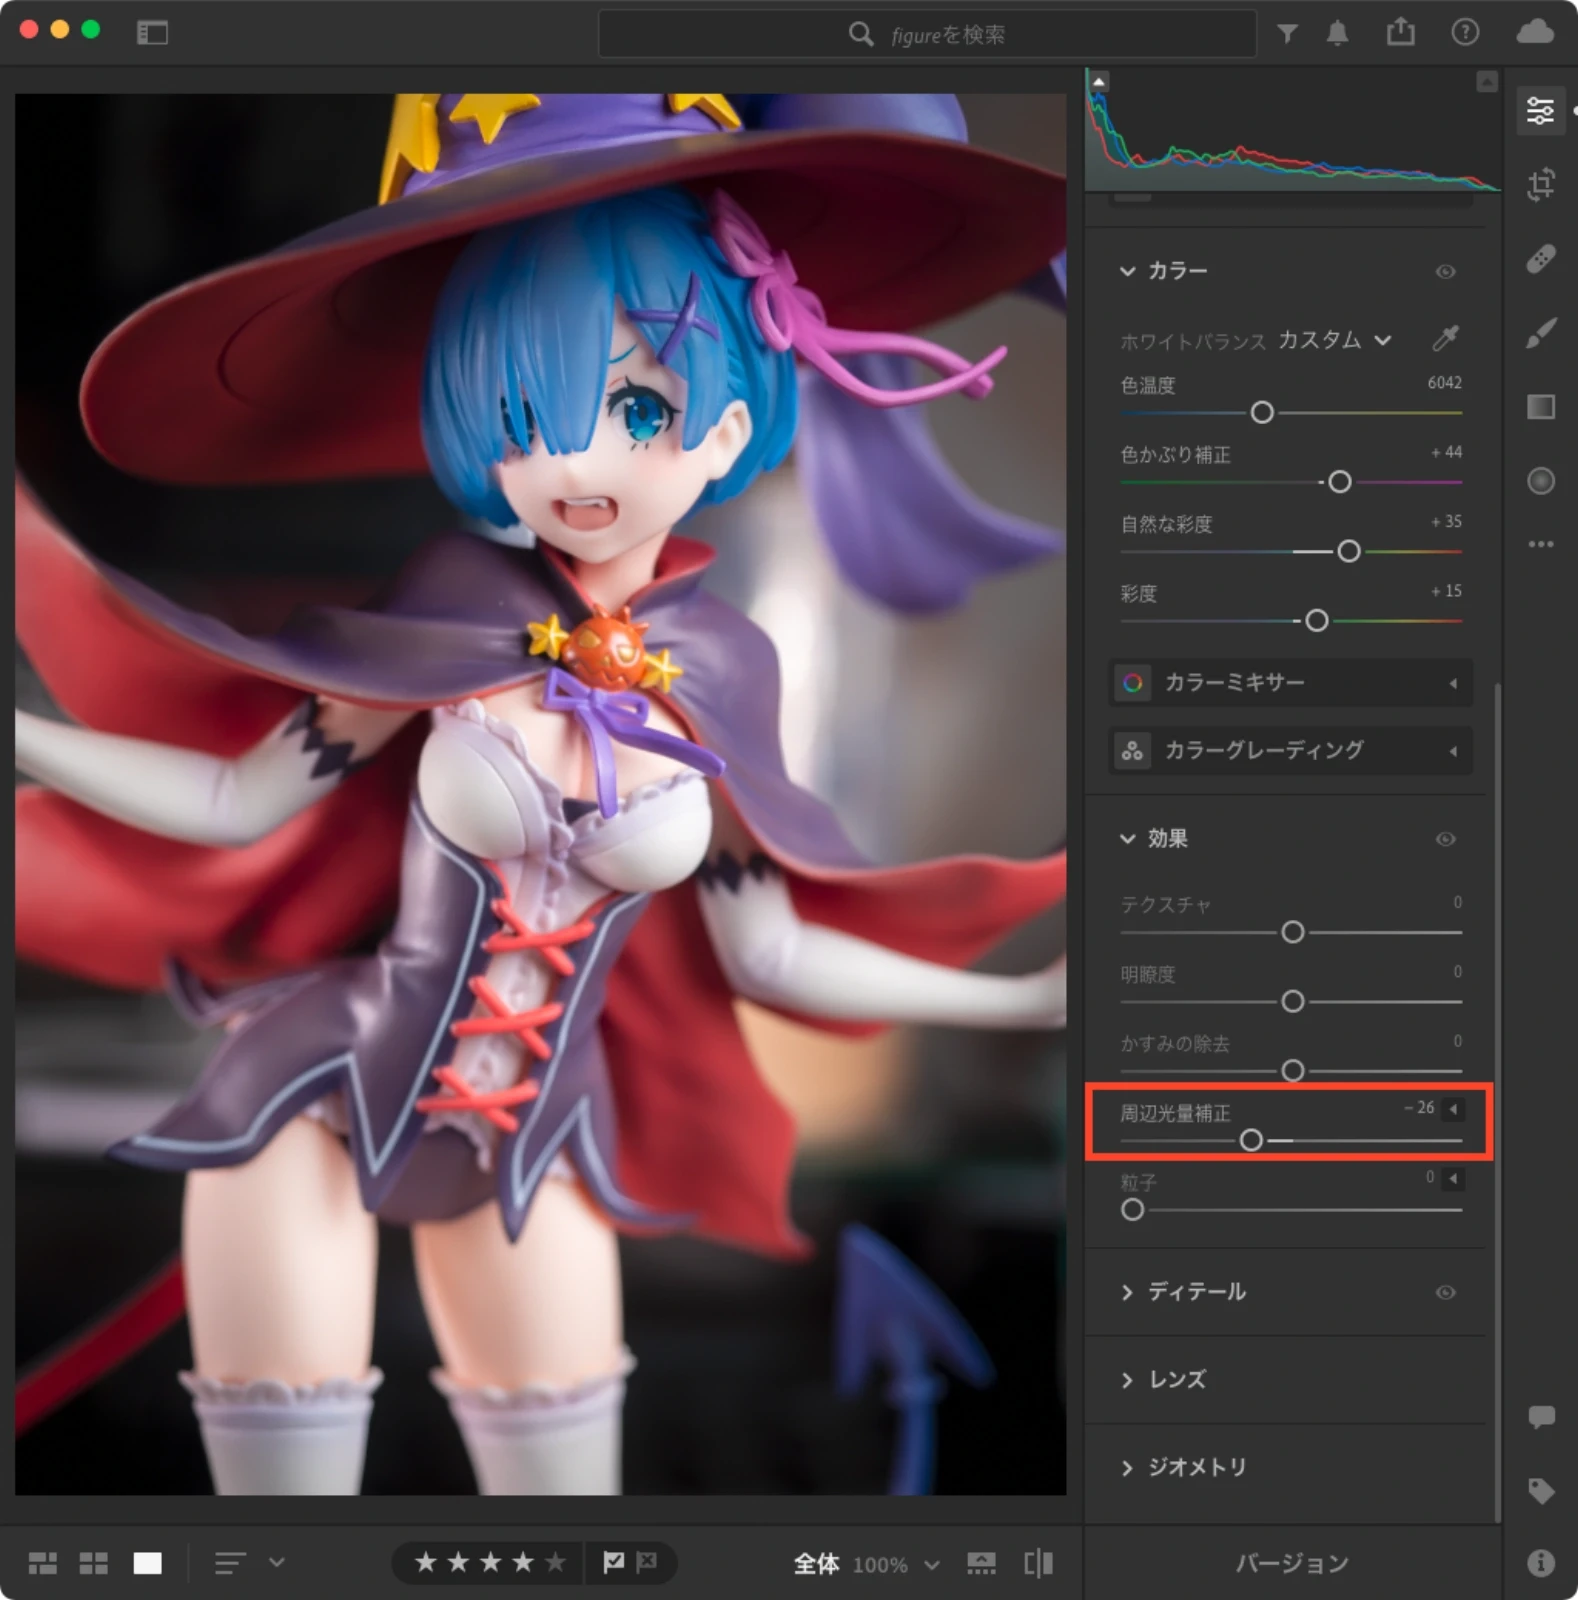Open the Edit sliders panel icon
The width and height of the screenshot is (1578, 1600).
tap(1540, 110)
